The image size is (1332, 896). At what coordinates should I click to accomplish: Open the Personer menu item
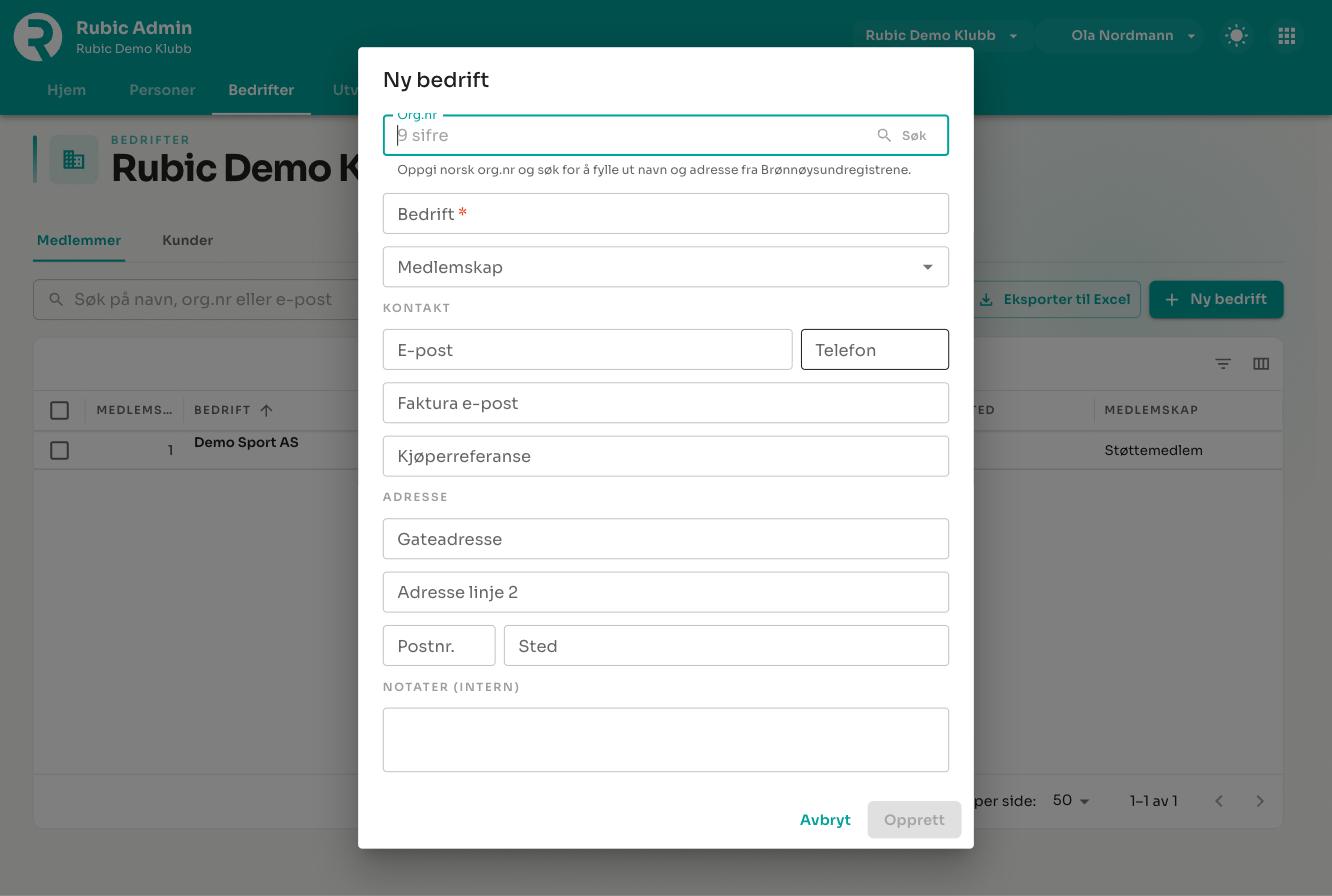click(x=162, y=90)
